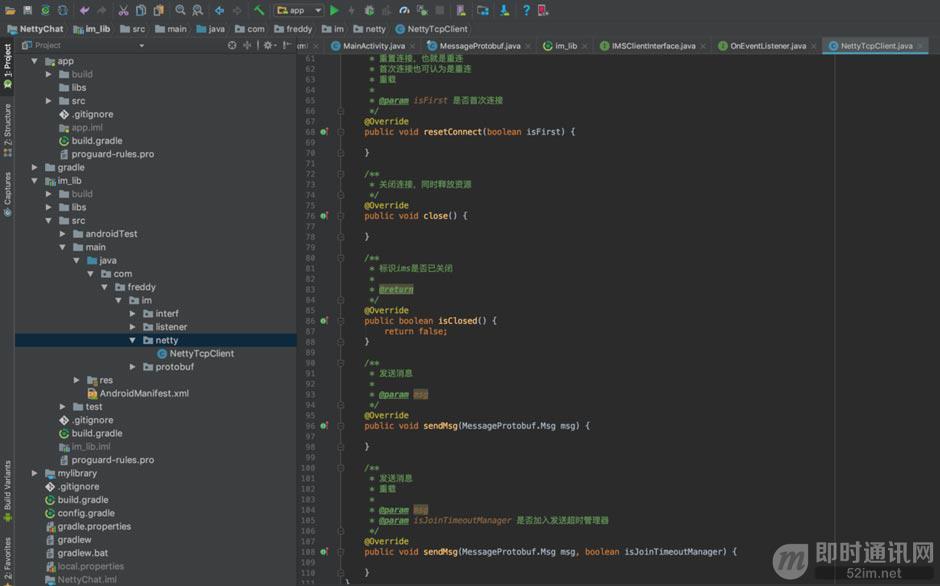Collapse the im_lib module tree node

tap(36, 181)
